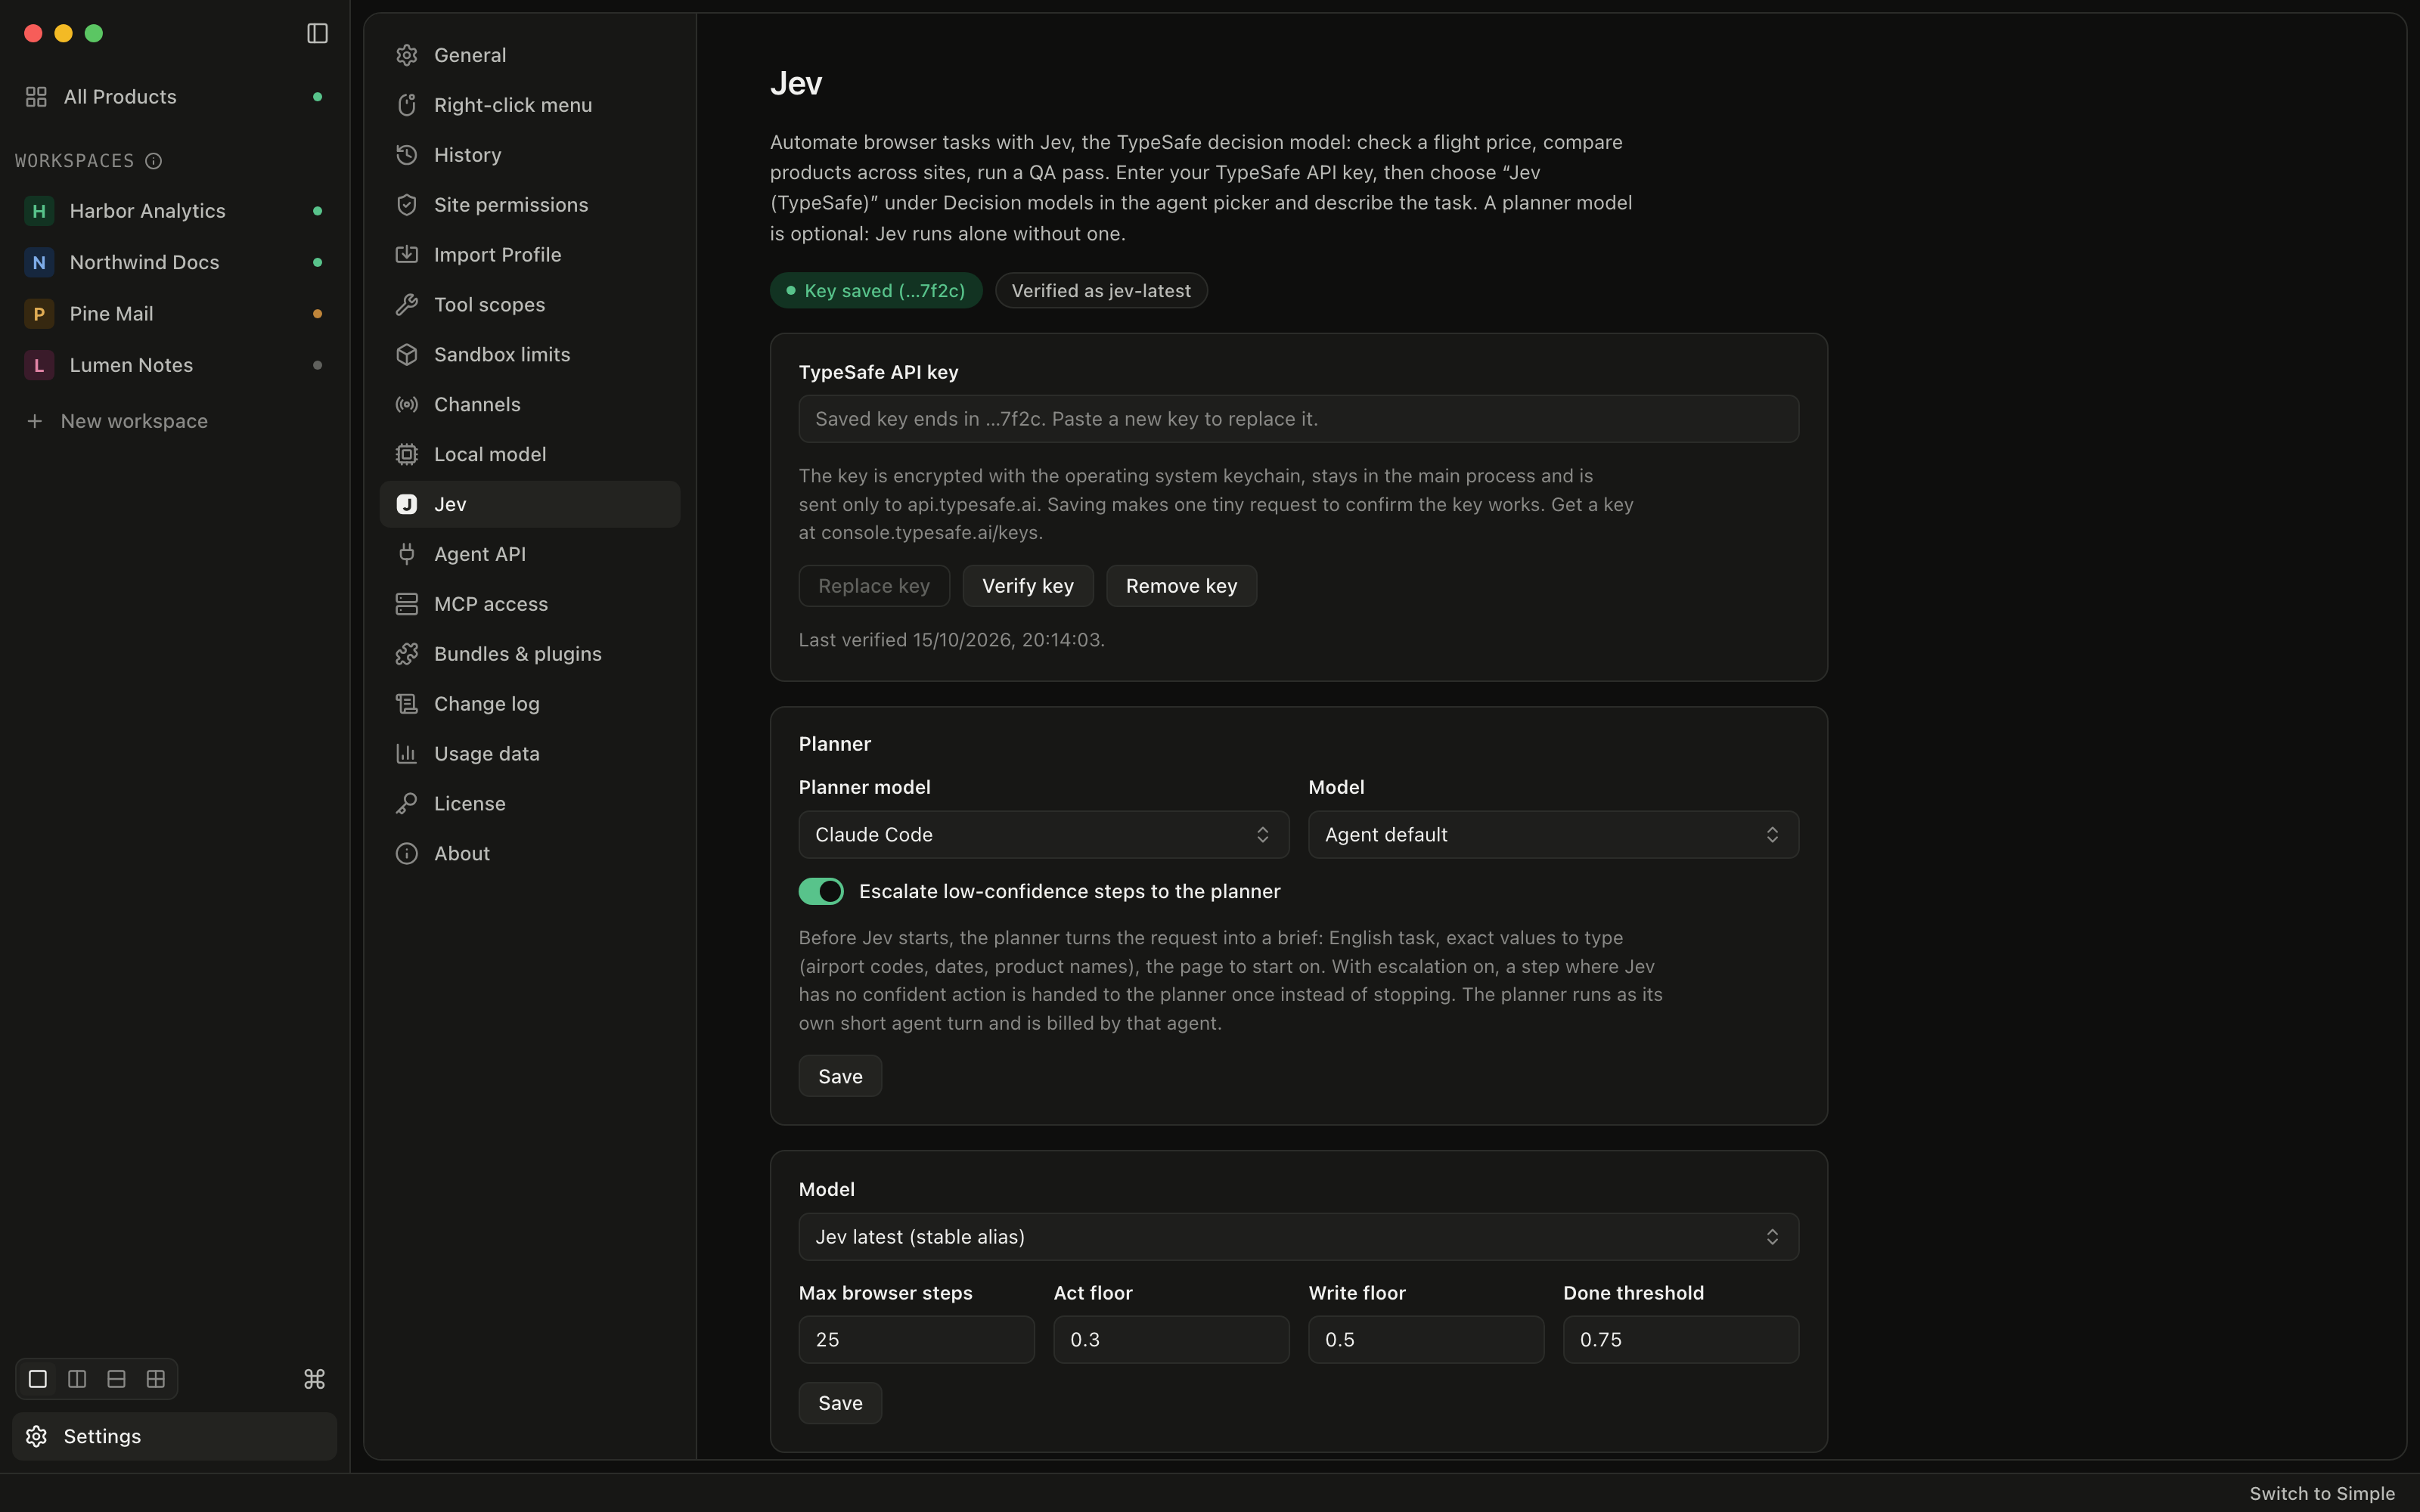The image size is (2420, 1512).
Task: Click the Act floor value field
Action: (1171, 1339)
